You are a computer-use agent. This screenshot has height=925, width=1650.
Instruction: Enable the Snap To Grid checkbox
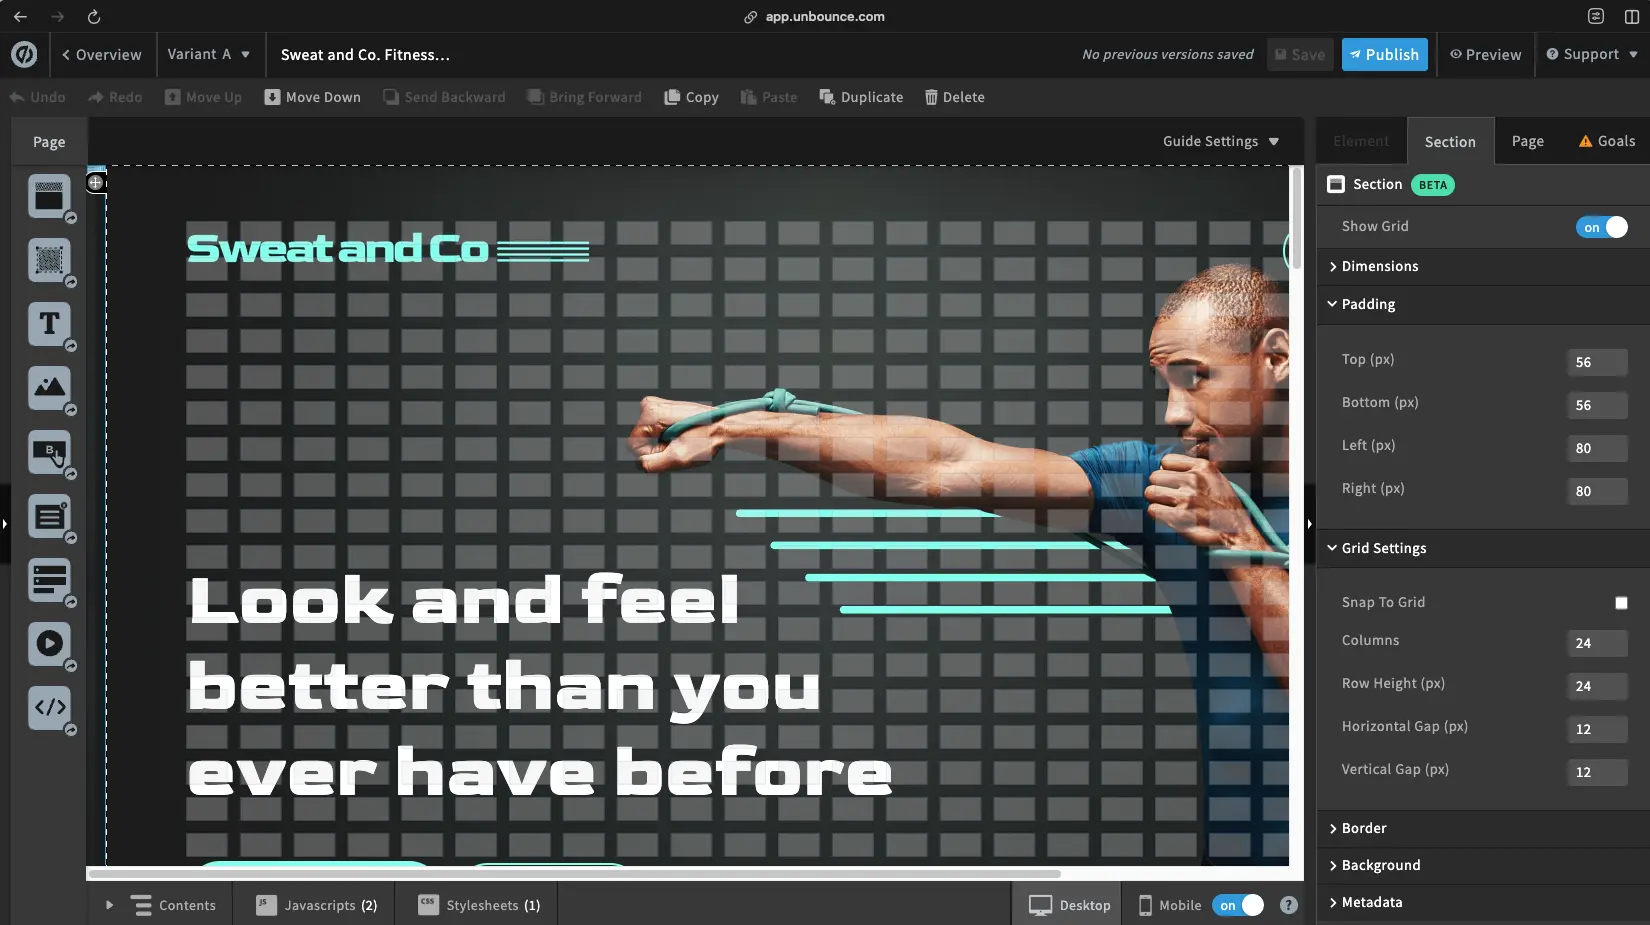coord(1621,603)
